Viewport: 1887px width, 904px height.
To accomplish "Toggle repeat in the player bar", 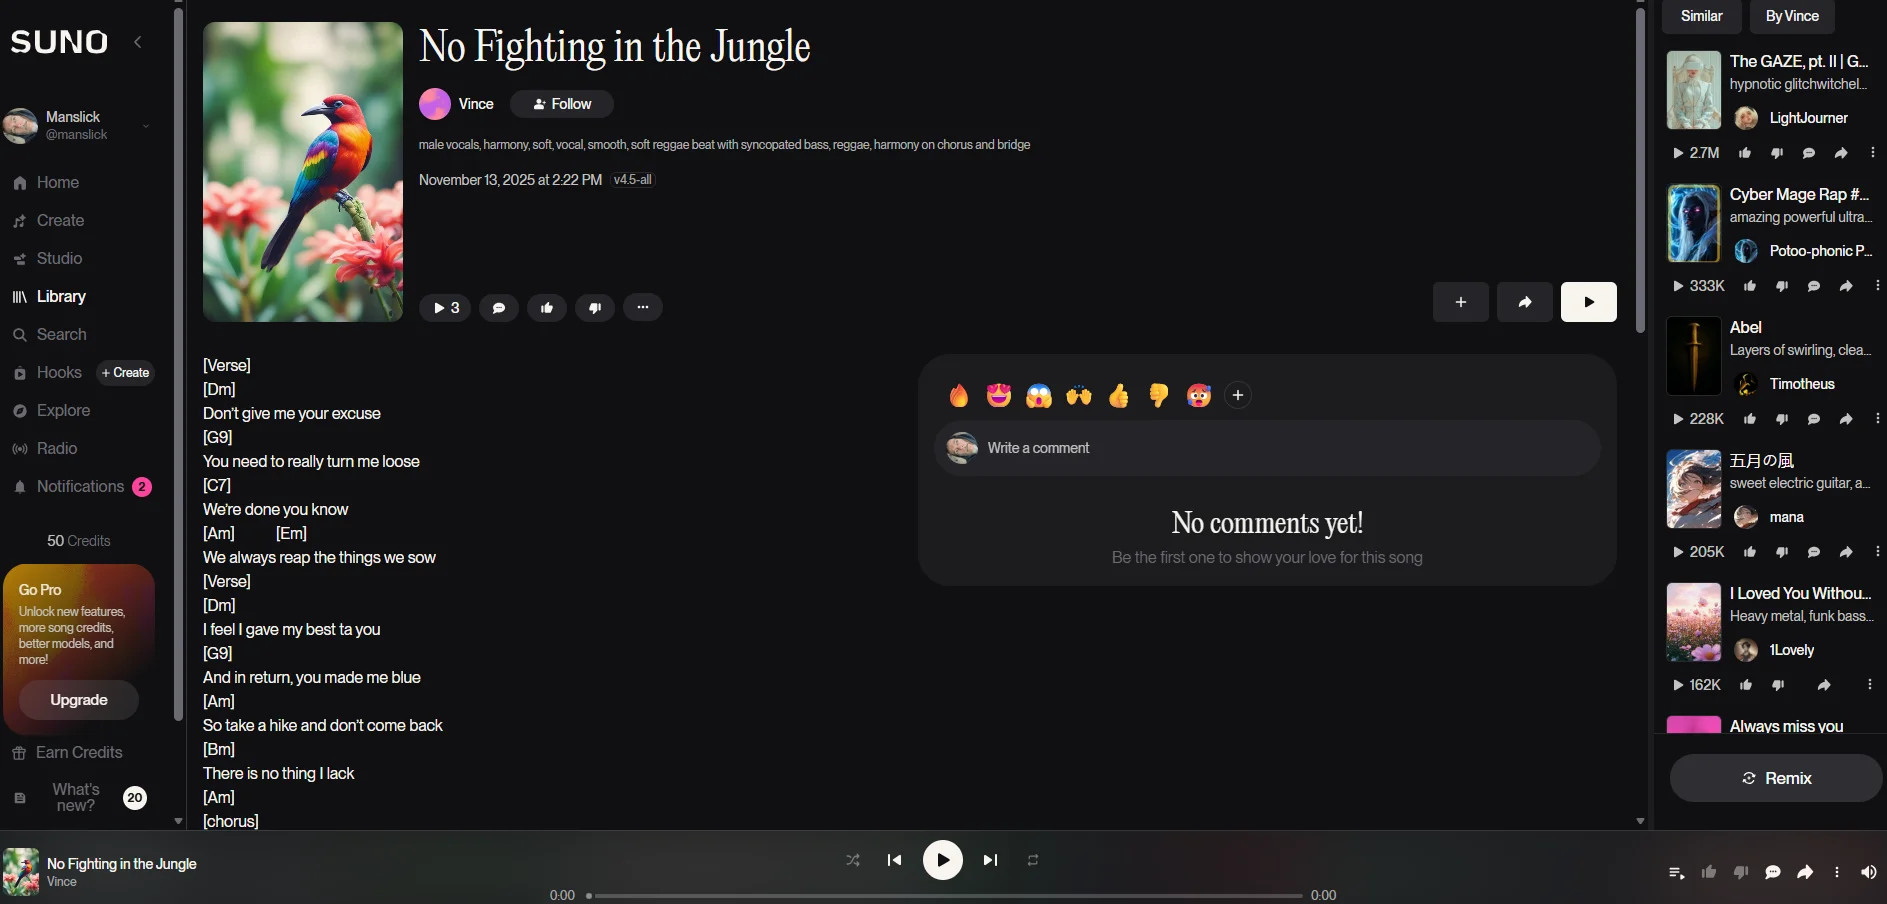I will coord(1033,860).
